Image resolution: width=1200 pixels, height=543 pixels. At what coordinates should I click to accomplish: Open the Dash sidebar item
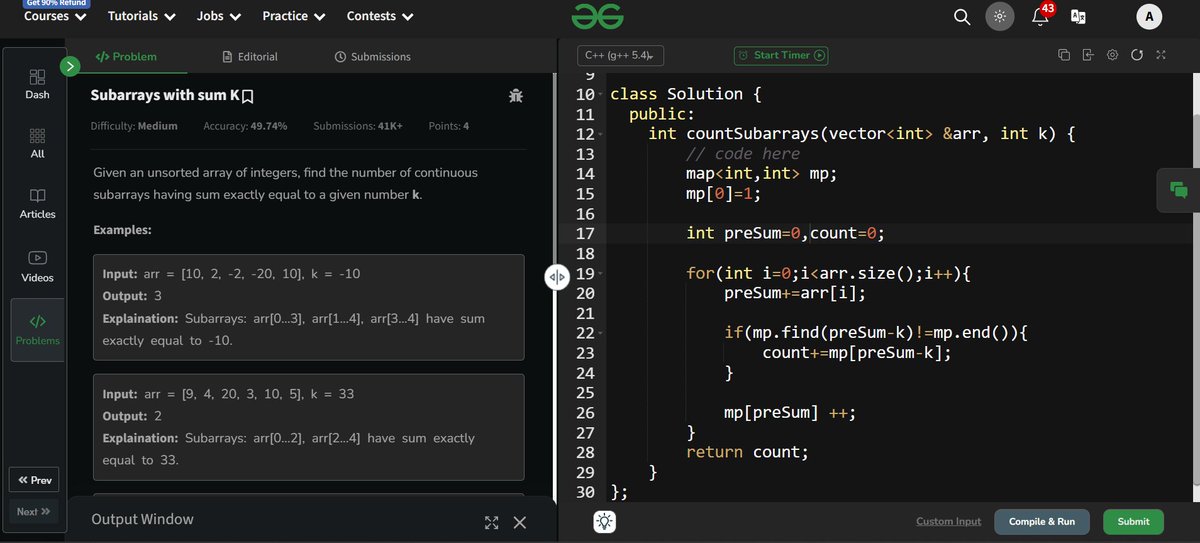point(37,84)
